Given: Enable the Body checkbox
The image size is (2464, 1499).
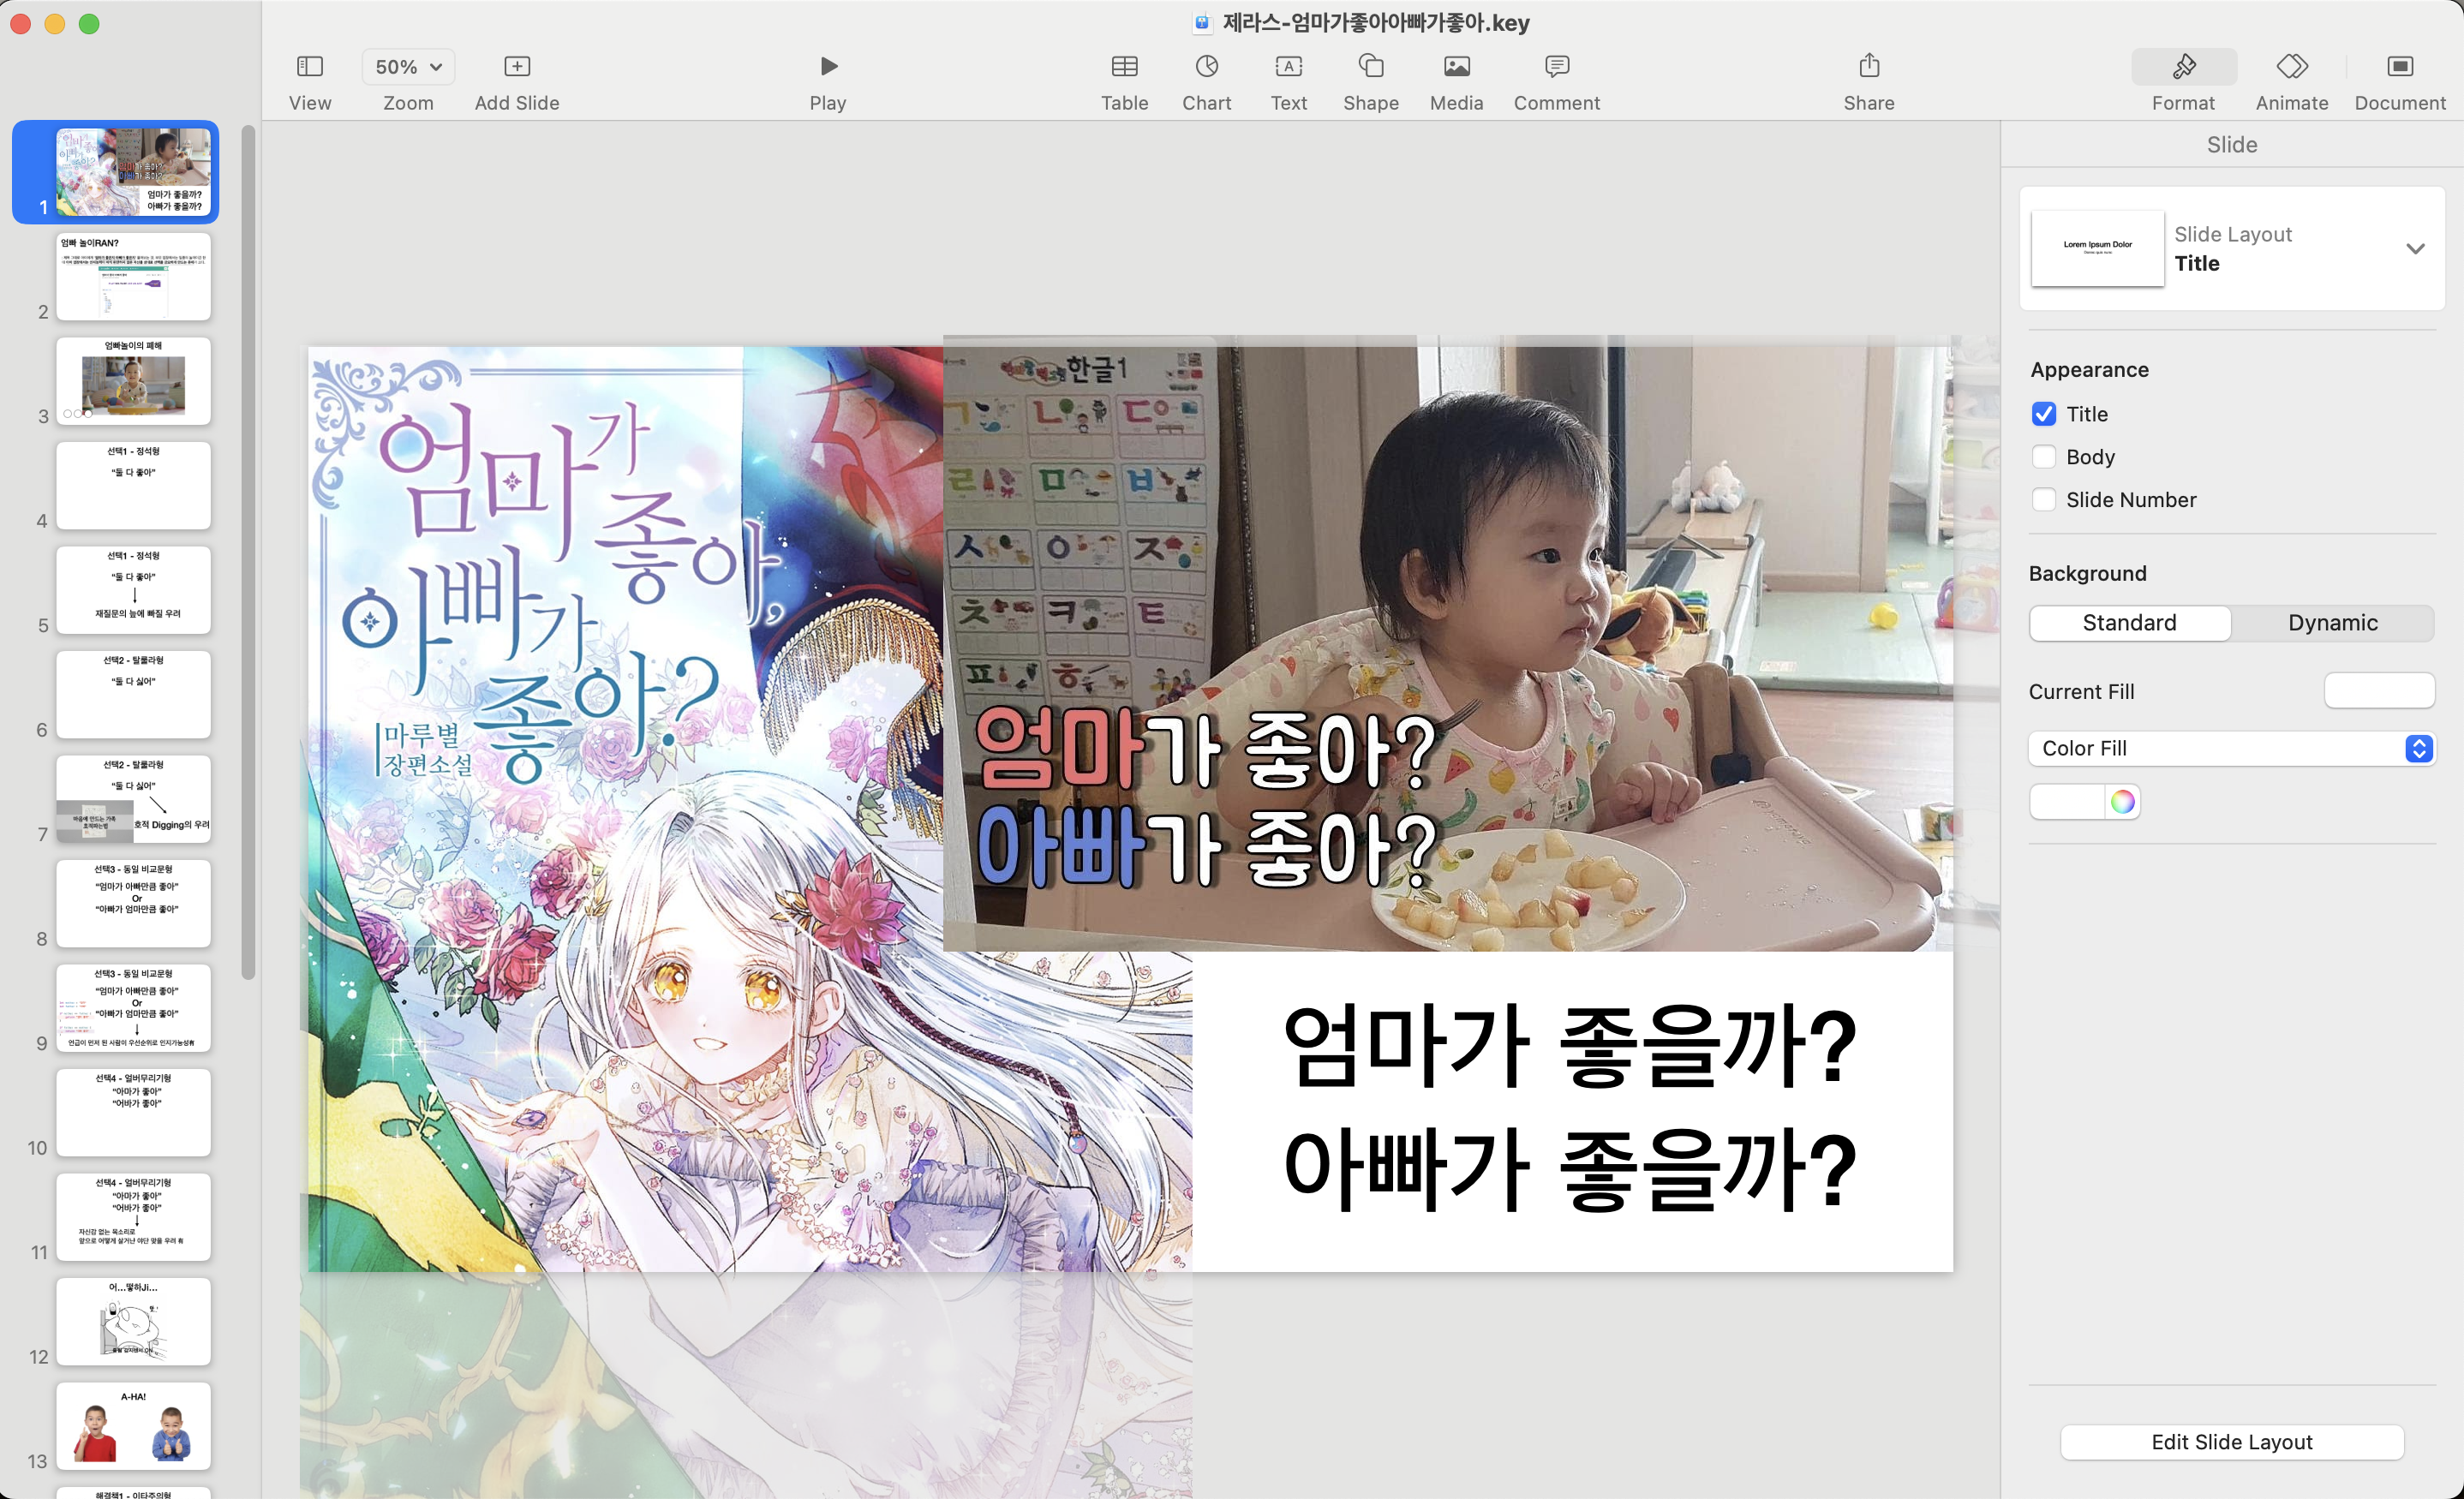Looking at the screenshot, I should point(2044,457).
